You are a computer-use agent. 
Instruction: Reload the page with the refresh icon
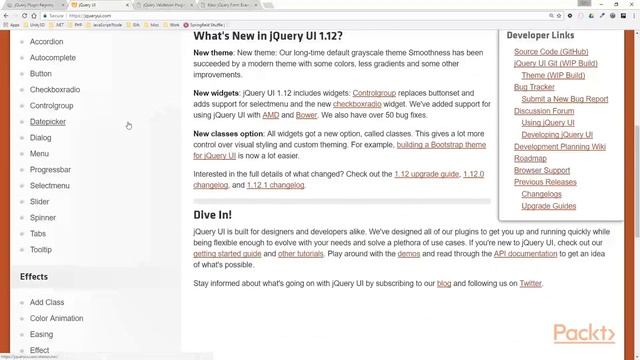[24, 16]
